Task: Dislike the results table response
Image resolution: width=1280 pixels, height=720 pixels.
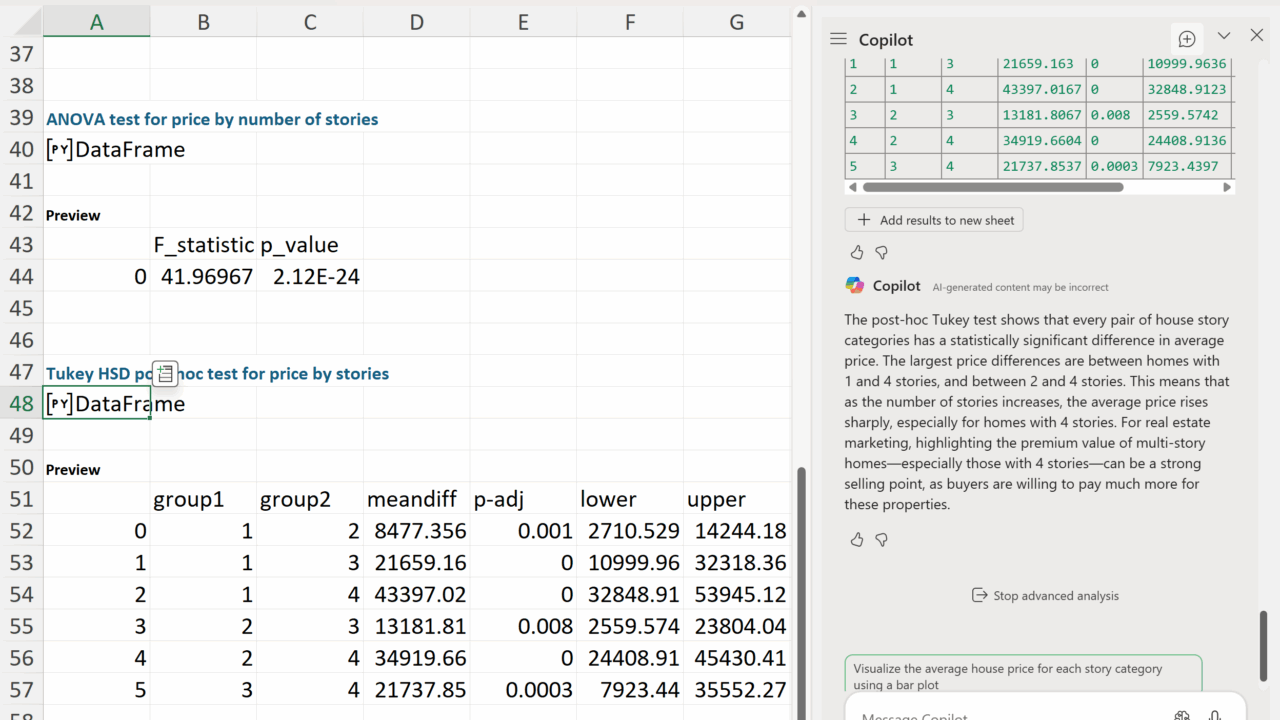Action: click(x=881, y=253)
